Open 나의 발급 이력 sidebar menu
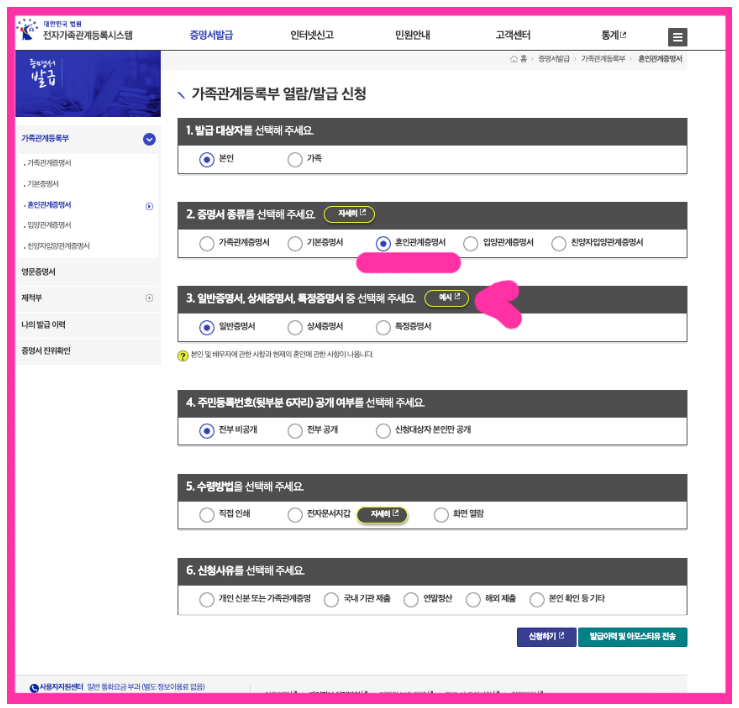Screen dimensions: 739x708 pyautogui.click(x=43, y=325)
